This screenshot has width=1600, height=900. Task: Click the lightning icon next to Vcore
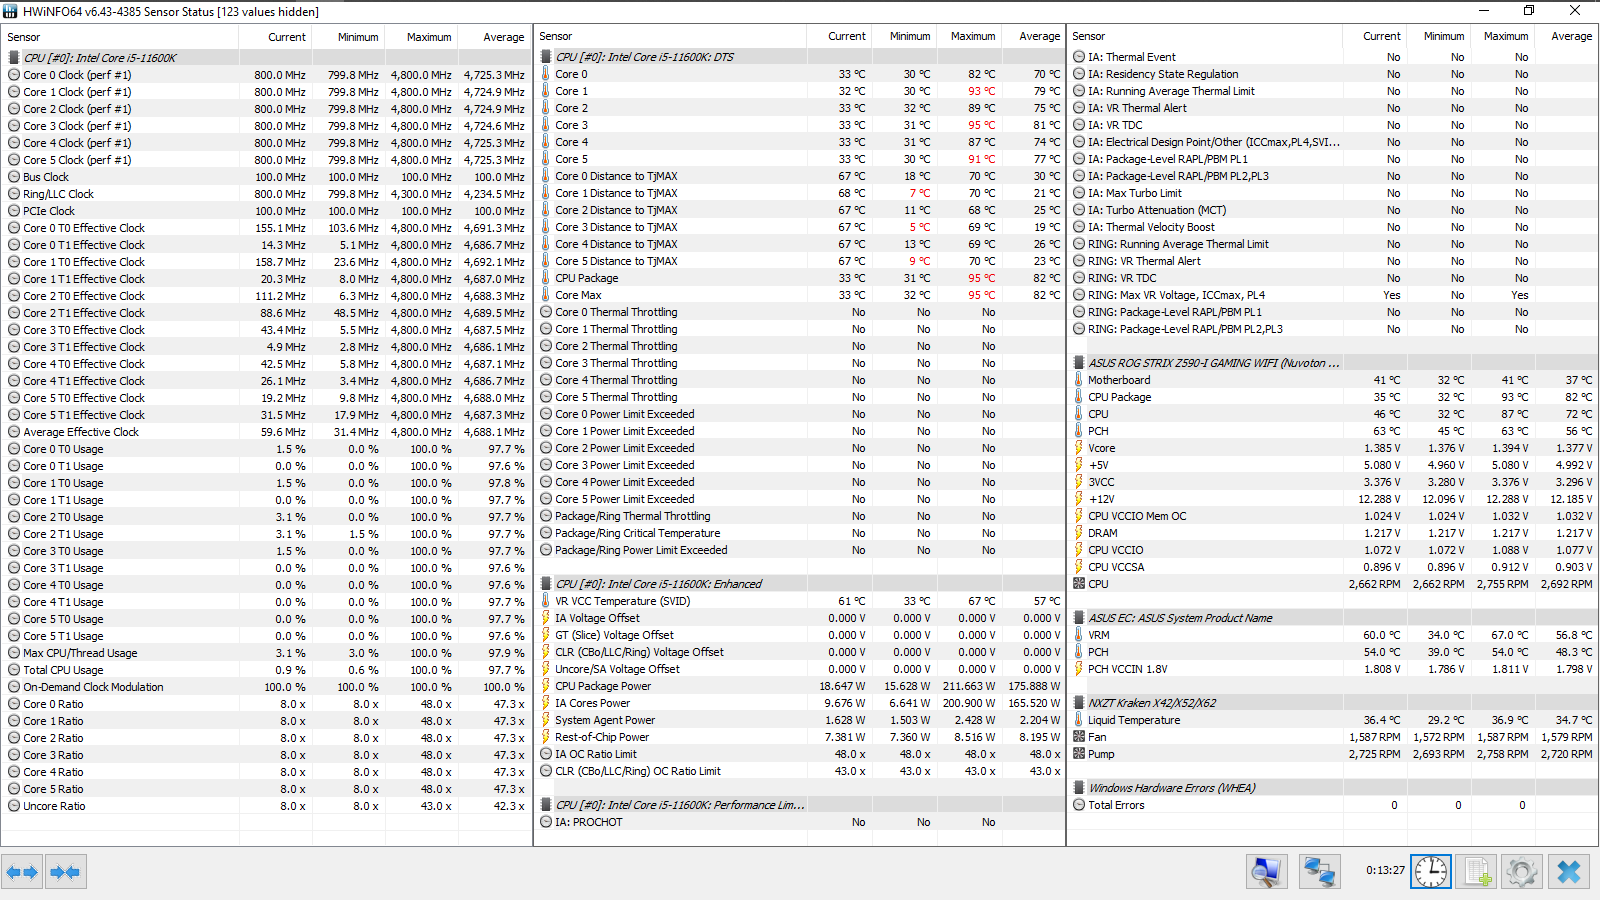point(1079,448)
